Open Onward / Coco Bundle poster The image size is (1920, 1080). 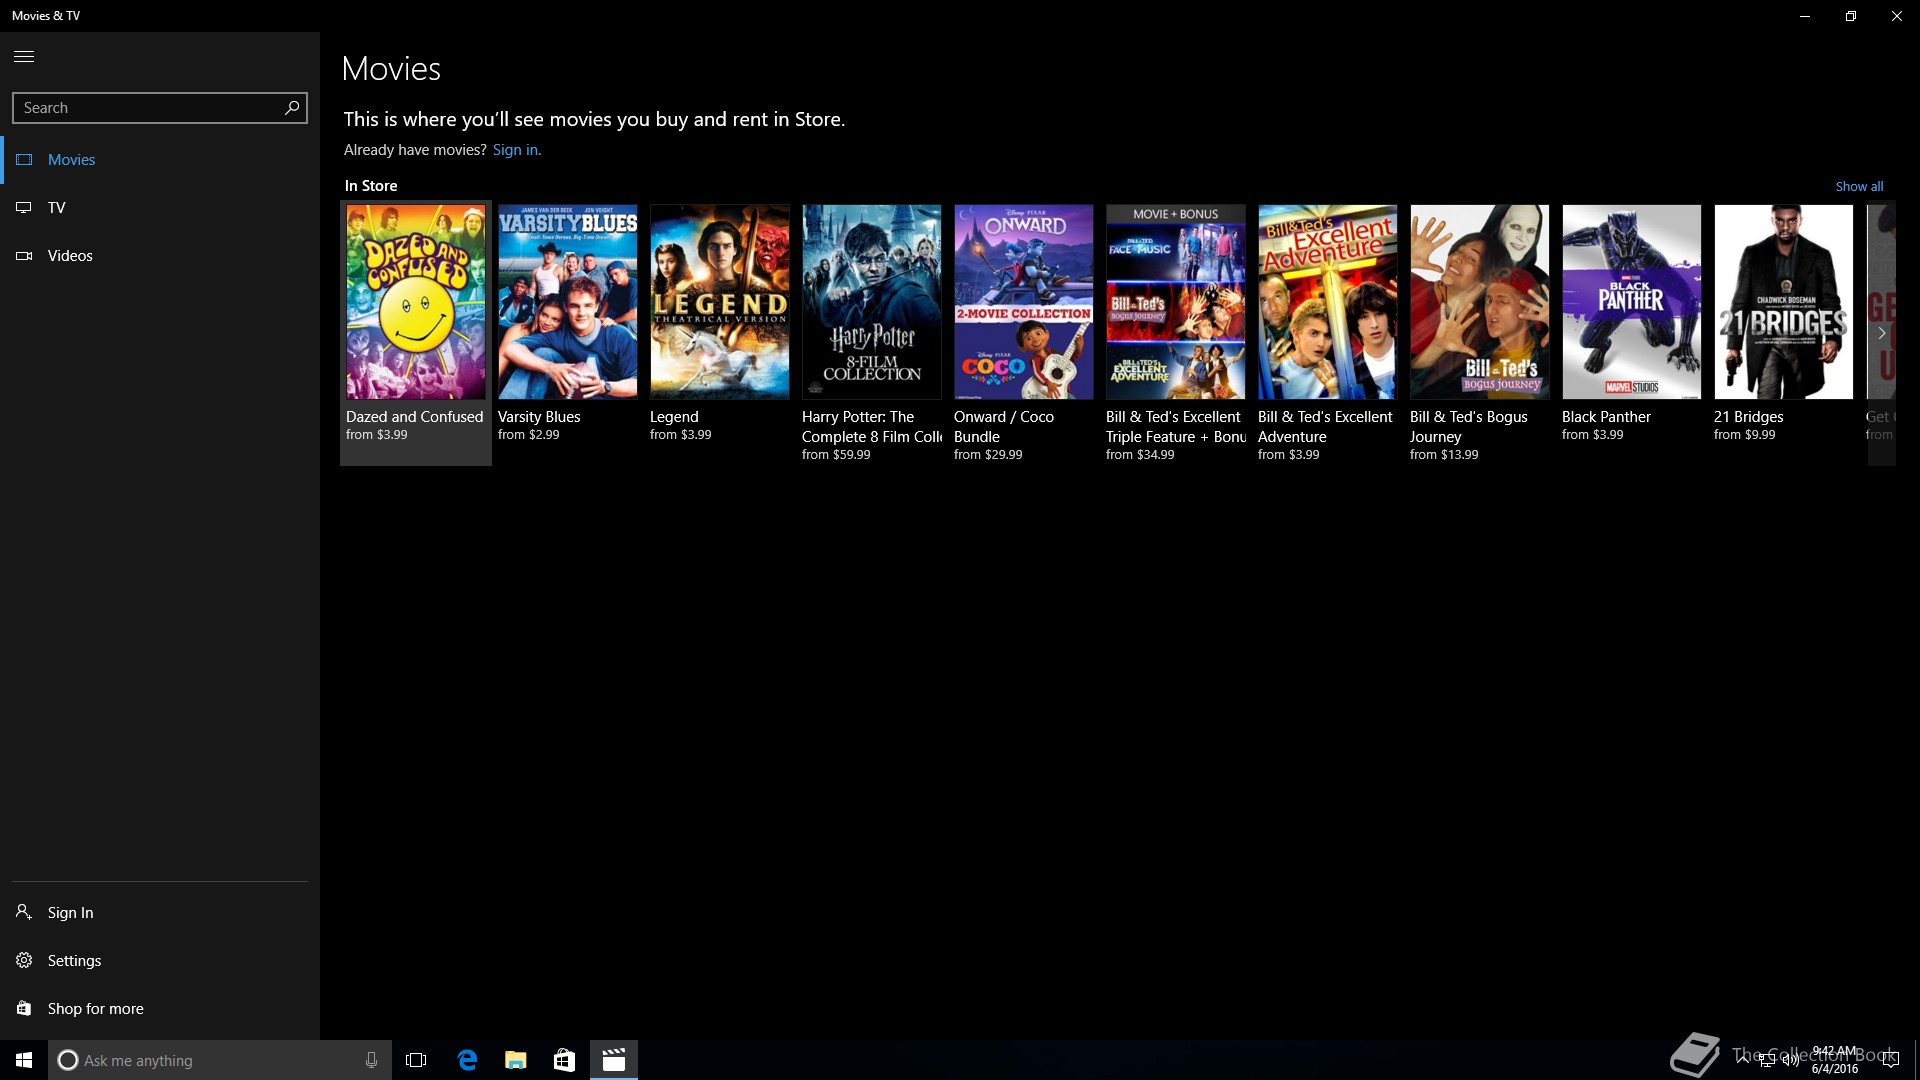pyautogui.click(x=1024, y=302)
